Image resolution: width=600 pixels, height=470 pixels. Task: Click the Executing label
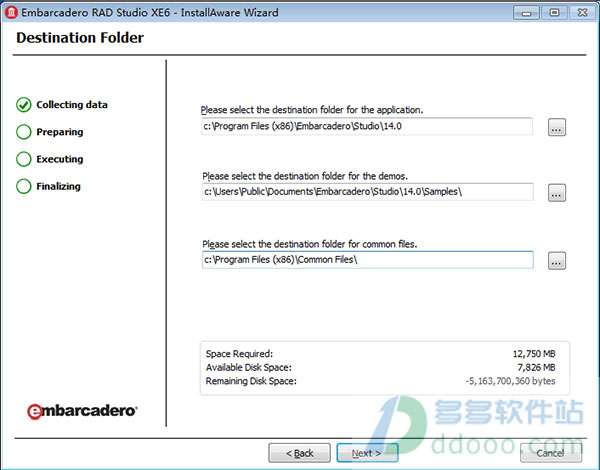tap(60, 159)
